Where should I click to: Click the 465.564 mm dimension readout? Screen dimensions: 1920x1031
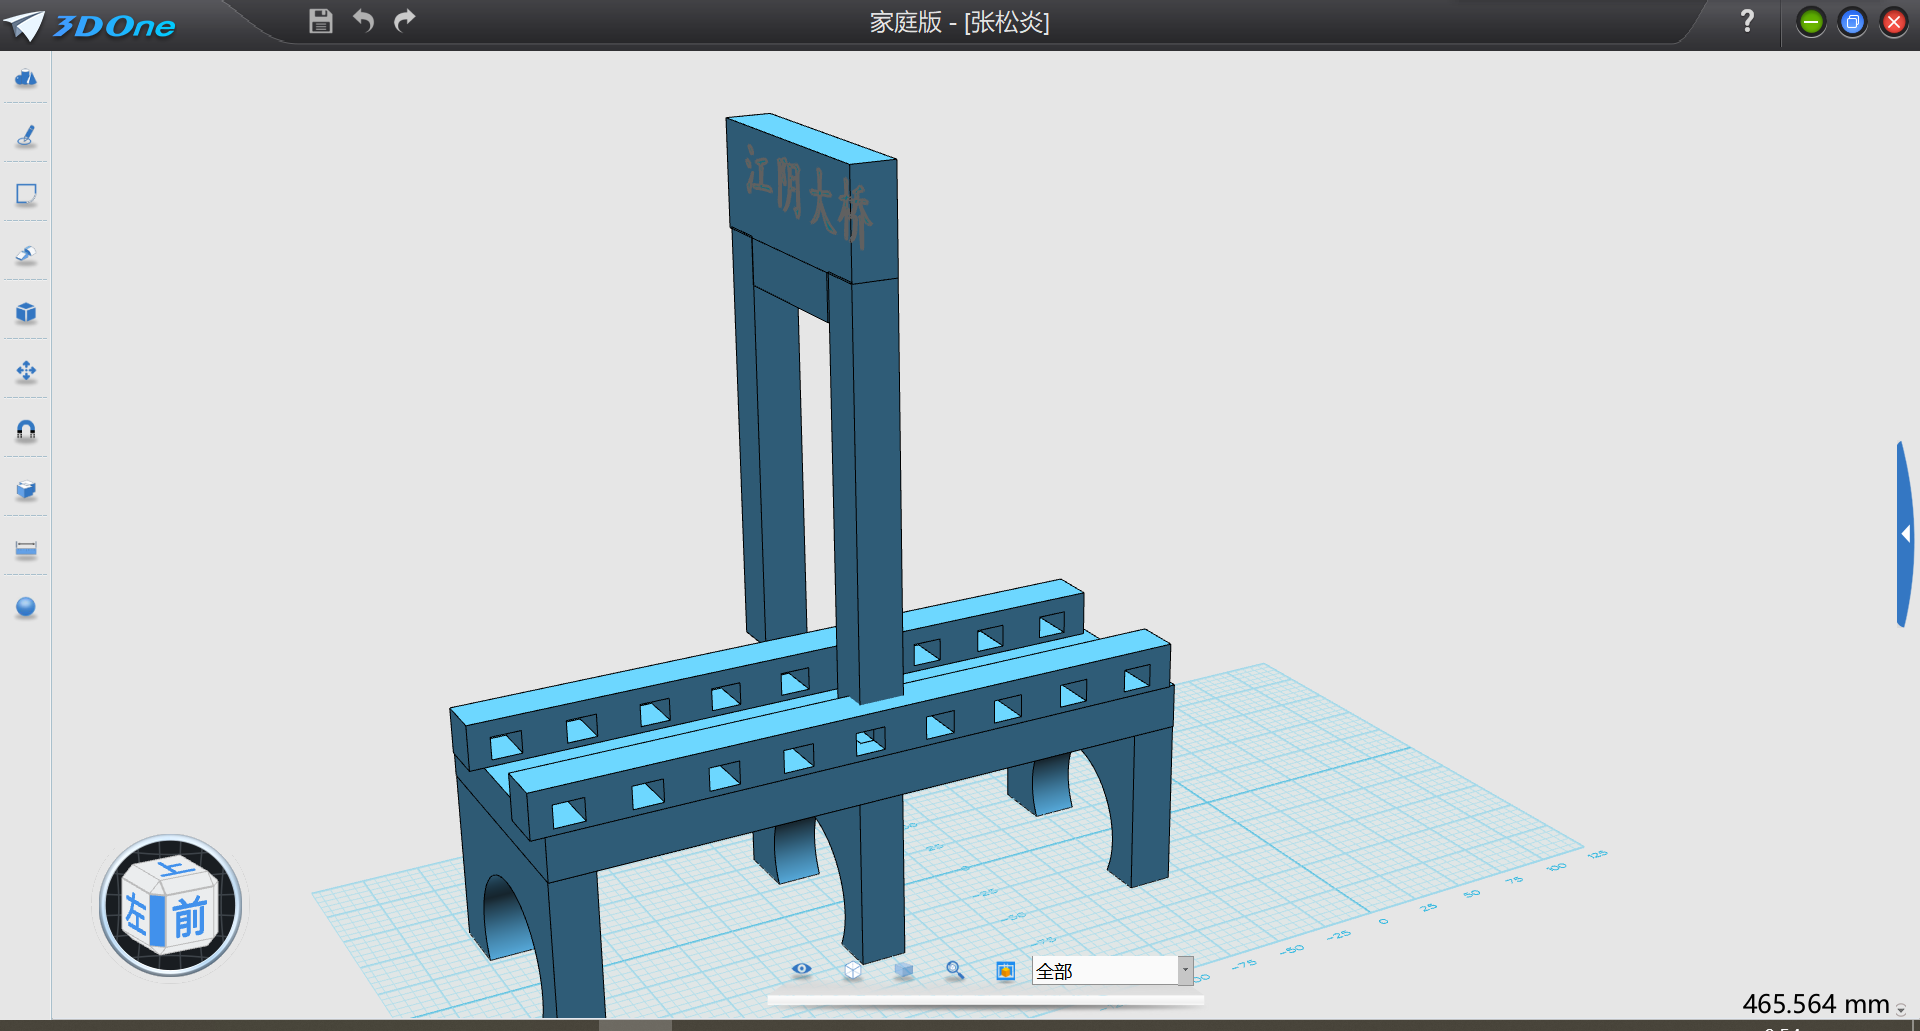point(1816,1004)
